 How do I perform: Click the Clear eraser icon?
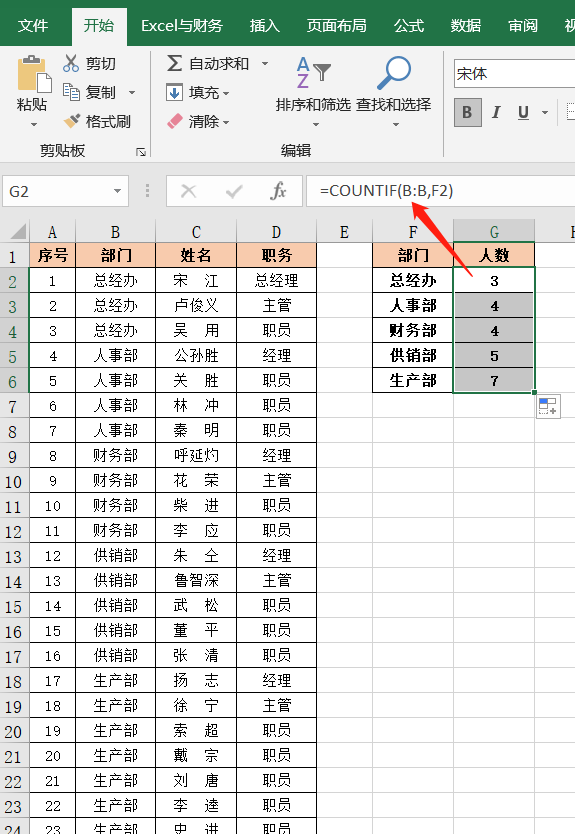174,121
